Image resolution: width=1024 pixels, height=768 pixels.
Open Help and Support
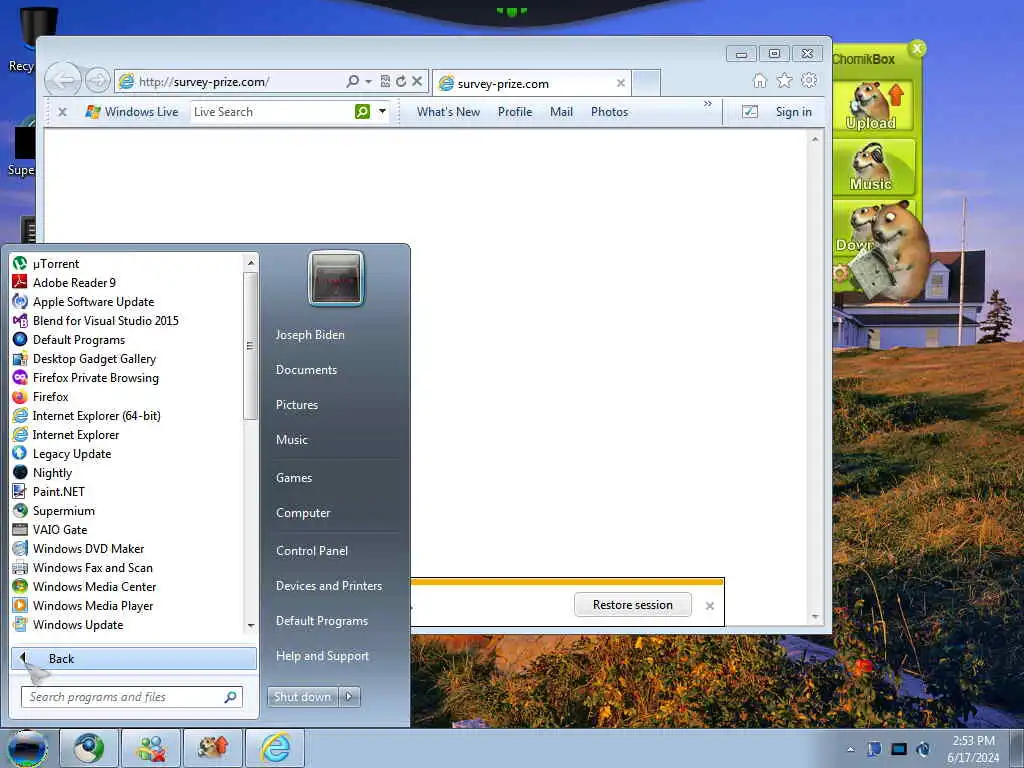(x=322, y=656)
